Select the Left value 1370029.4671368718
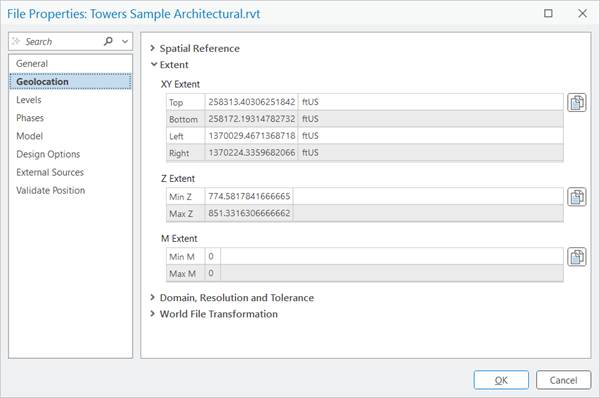Image resolution: width=600 pixels, height=398 pixels. click(x=251, y=135)
